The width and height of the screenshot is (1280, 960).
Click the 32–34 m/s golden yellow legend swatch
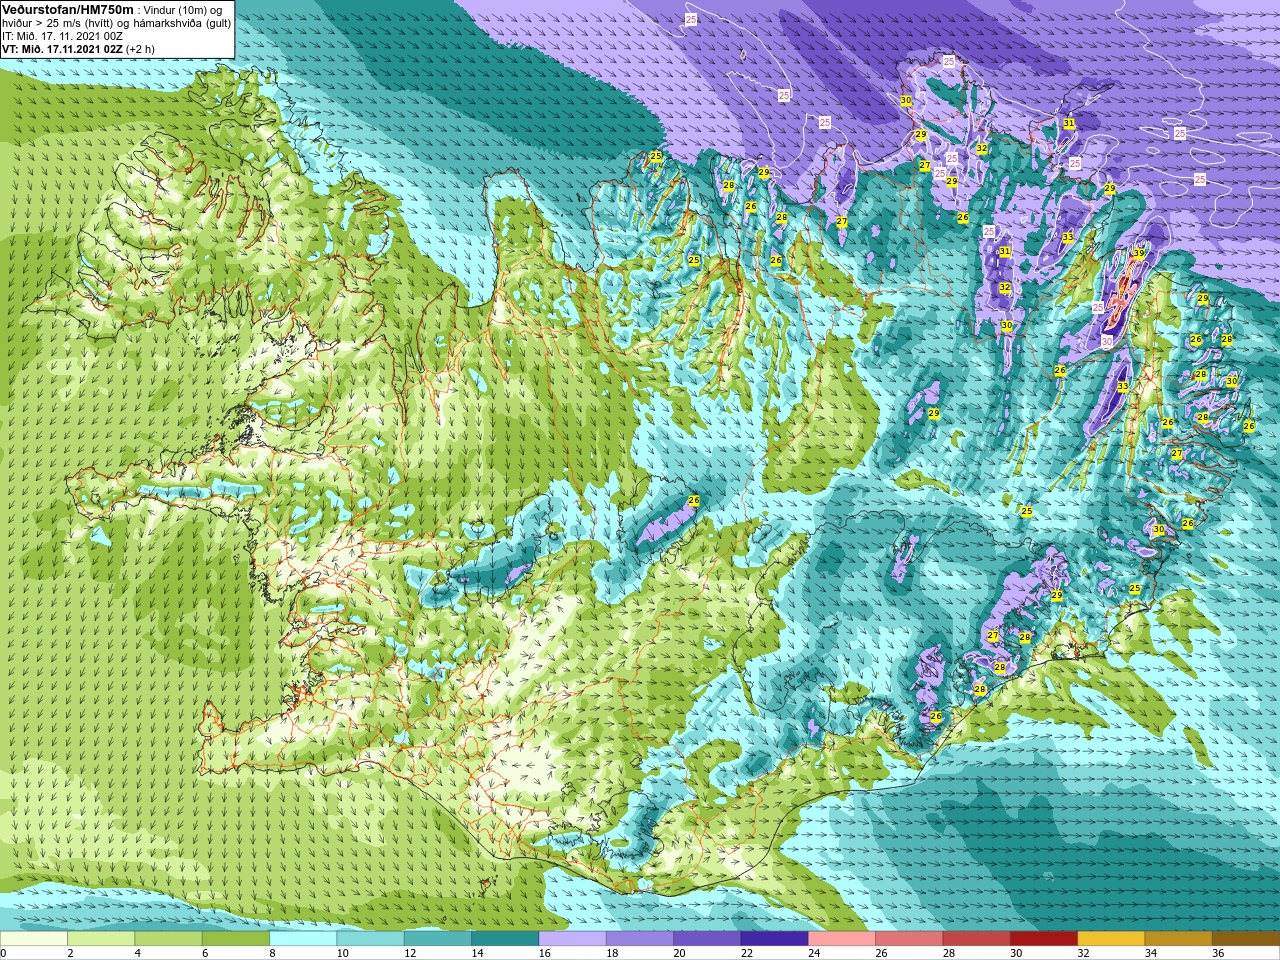(1111, 939)
